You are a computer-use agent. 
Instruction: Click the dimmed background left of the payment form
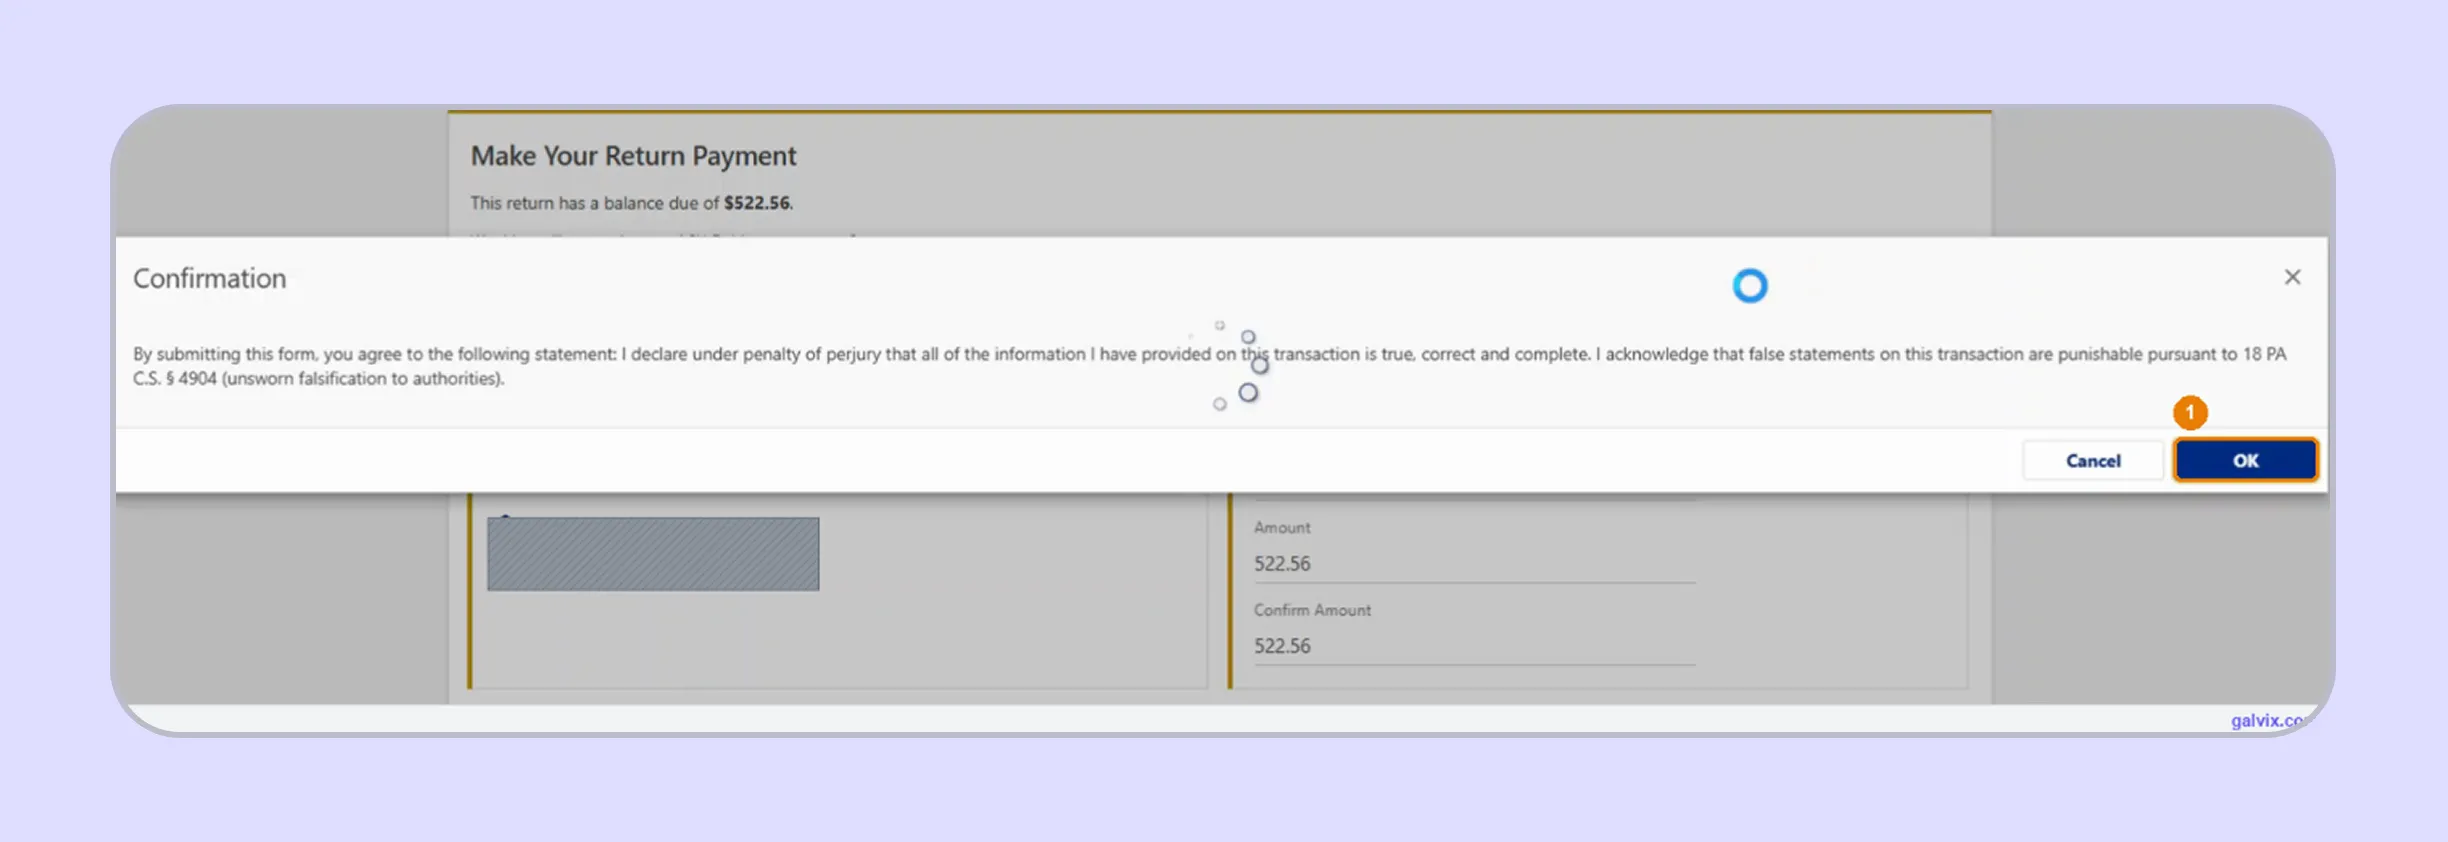pyautogui.click(x=282, y=598)
